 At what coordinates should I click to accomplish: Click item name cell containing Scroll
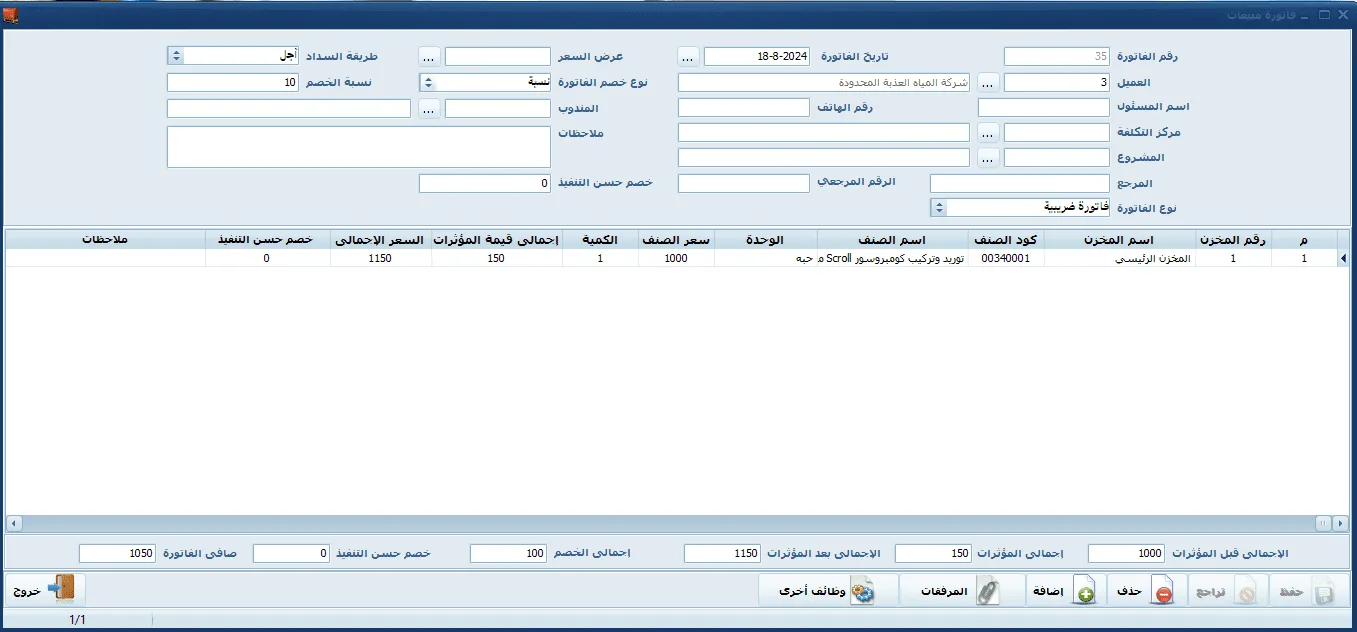point(893,259)
